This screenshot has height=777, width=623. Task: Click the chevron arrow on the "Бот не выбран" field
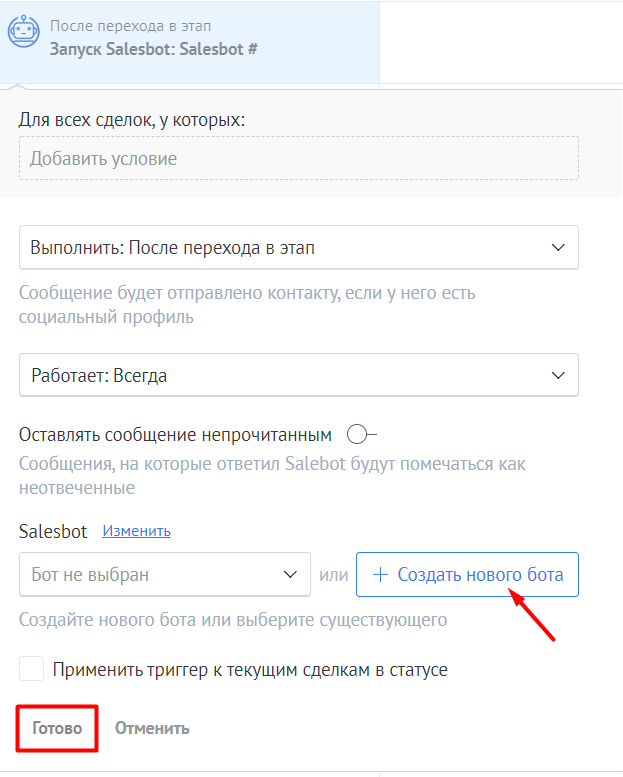coord(290,575)
